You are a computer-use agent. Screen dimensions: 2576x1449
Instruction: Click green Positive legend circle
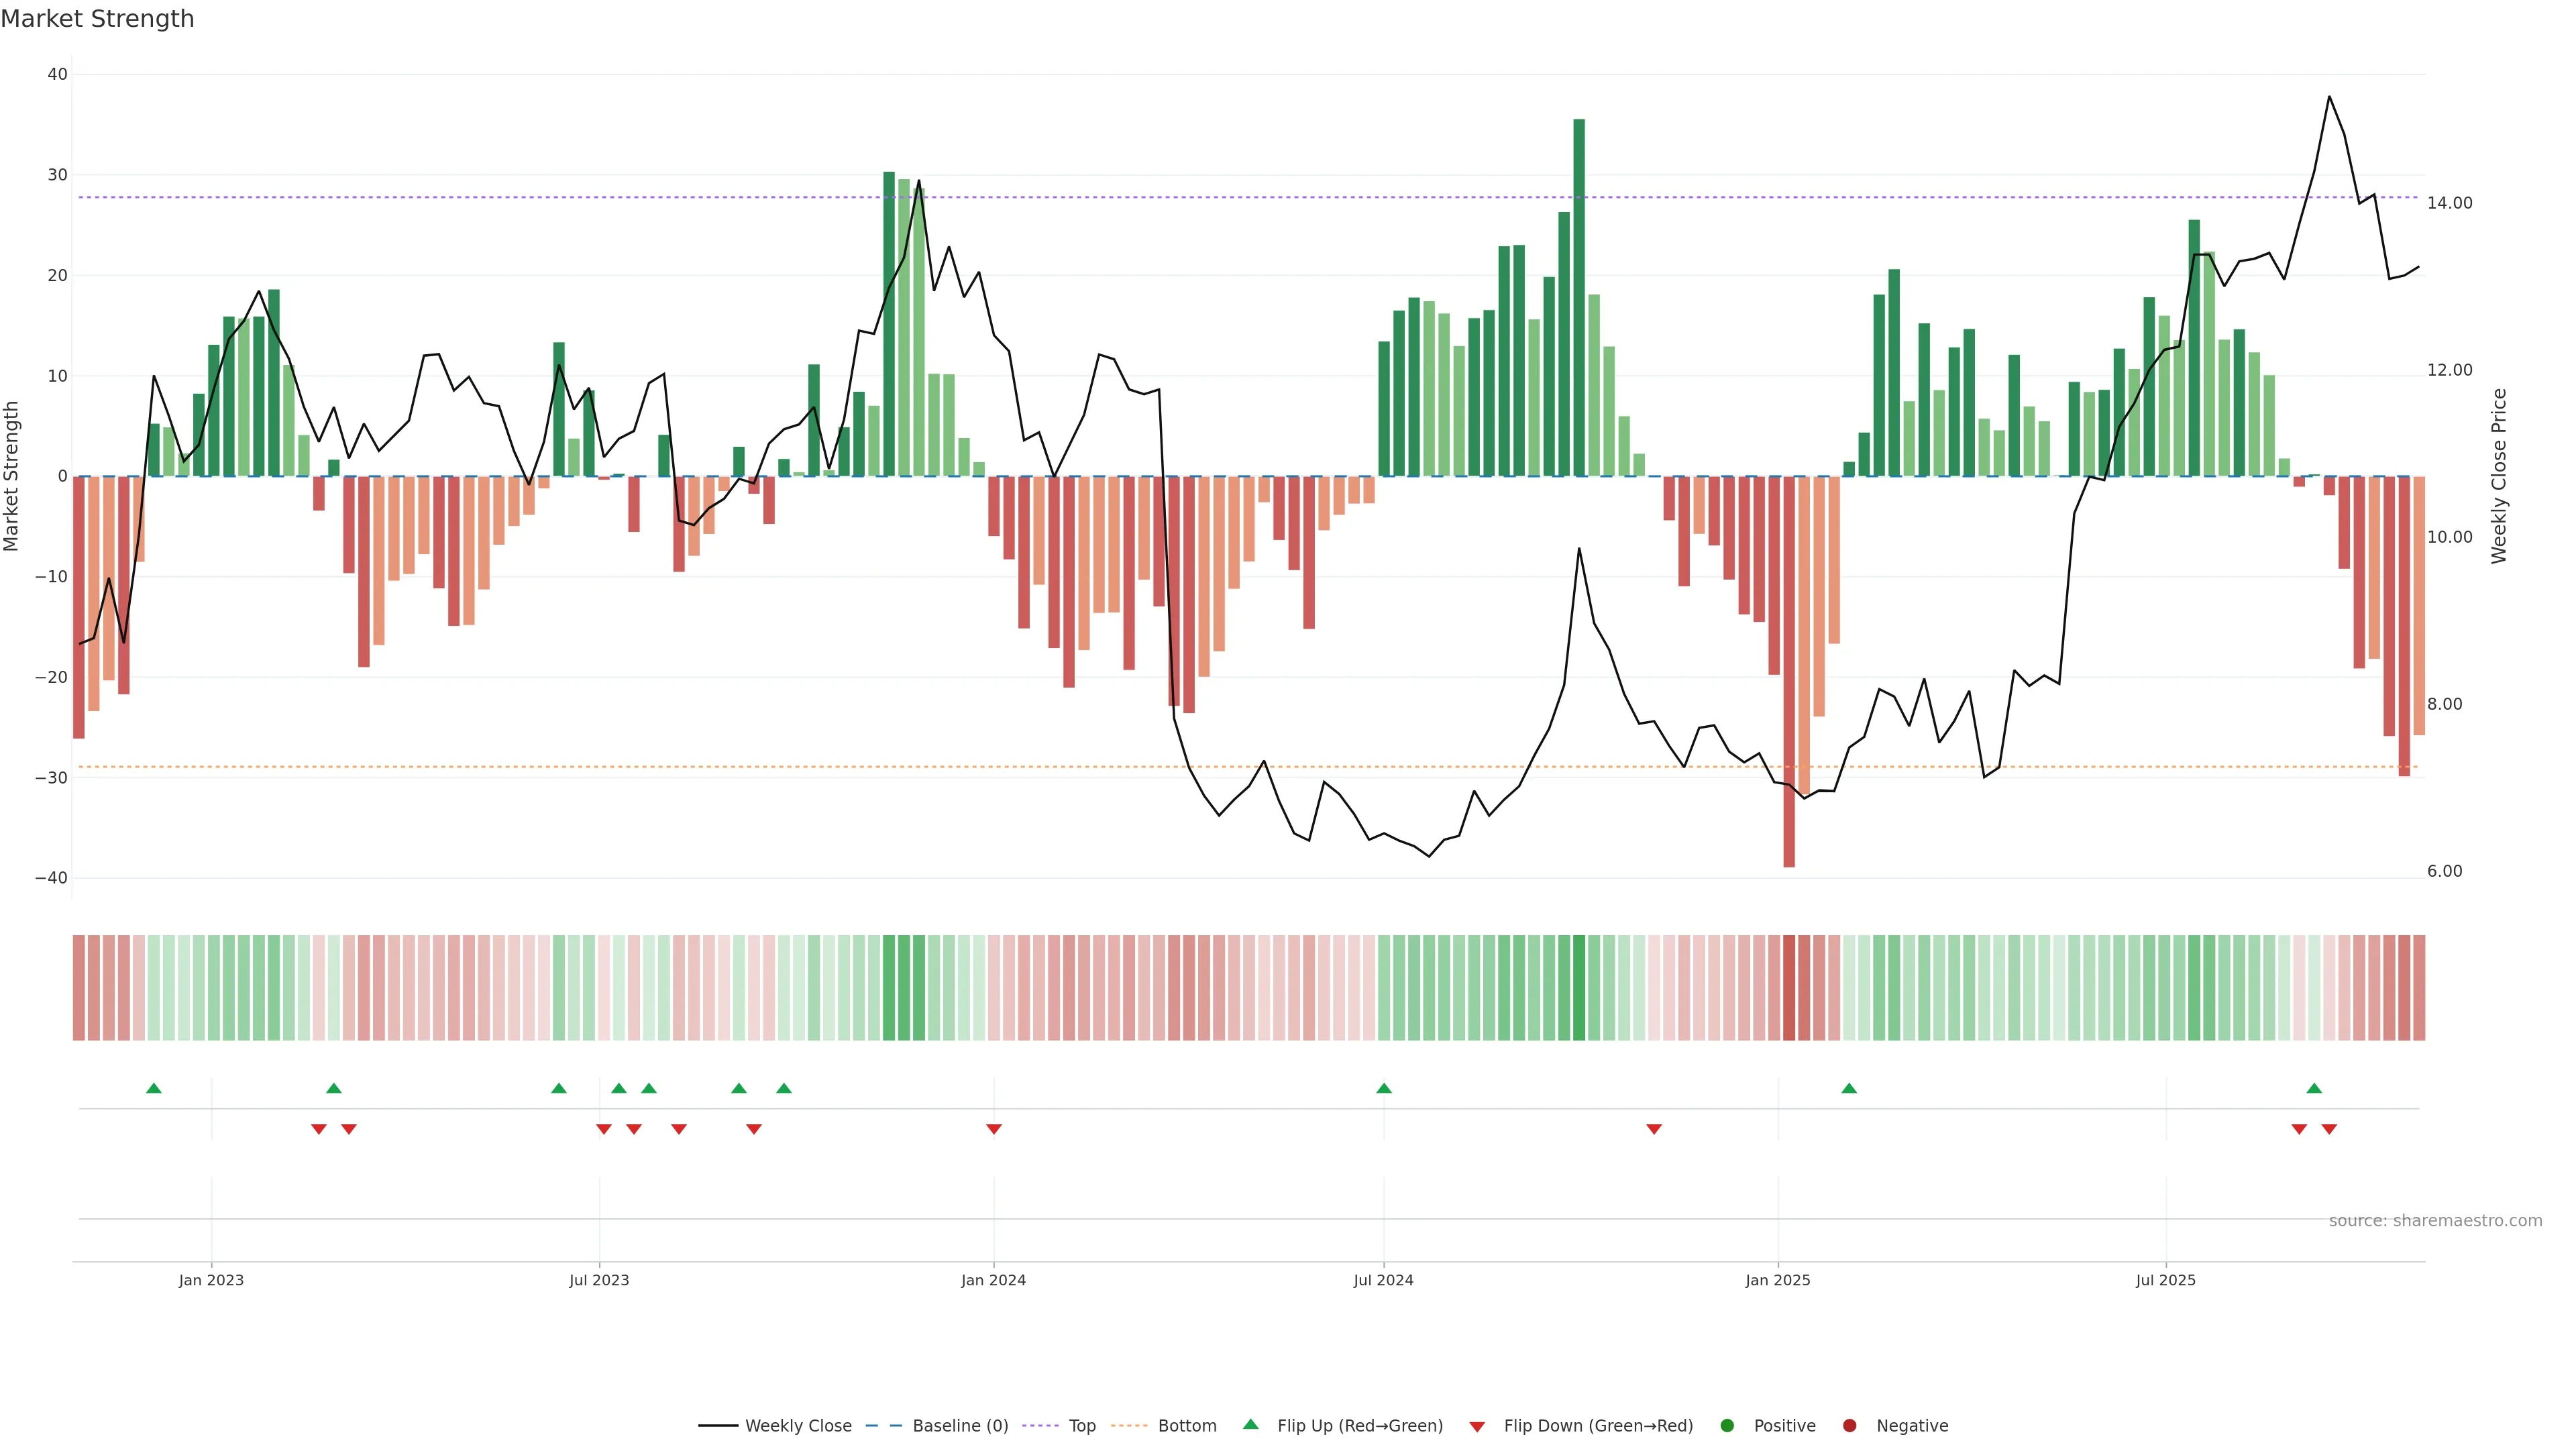pyautogui.click(x=1727, y=1426)
